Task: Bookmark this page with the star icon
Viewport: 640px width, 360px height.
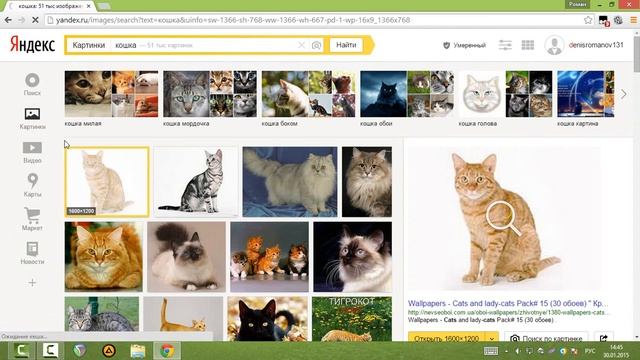Action: [588, 20]
